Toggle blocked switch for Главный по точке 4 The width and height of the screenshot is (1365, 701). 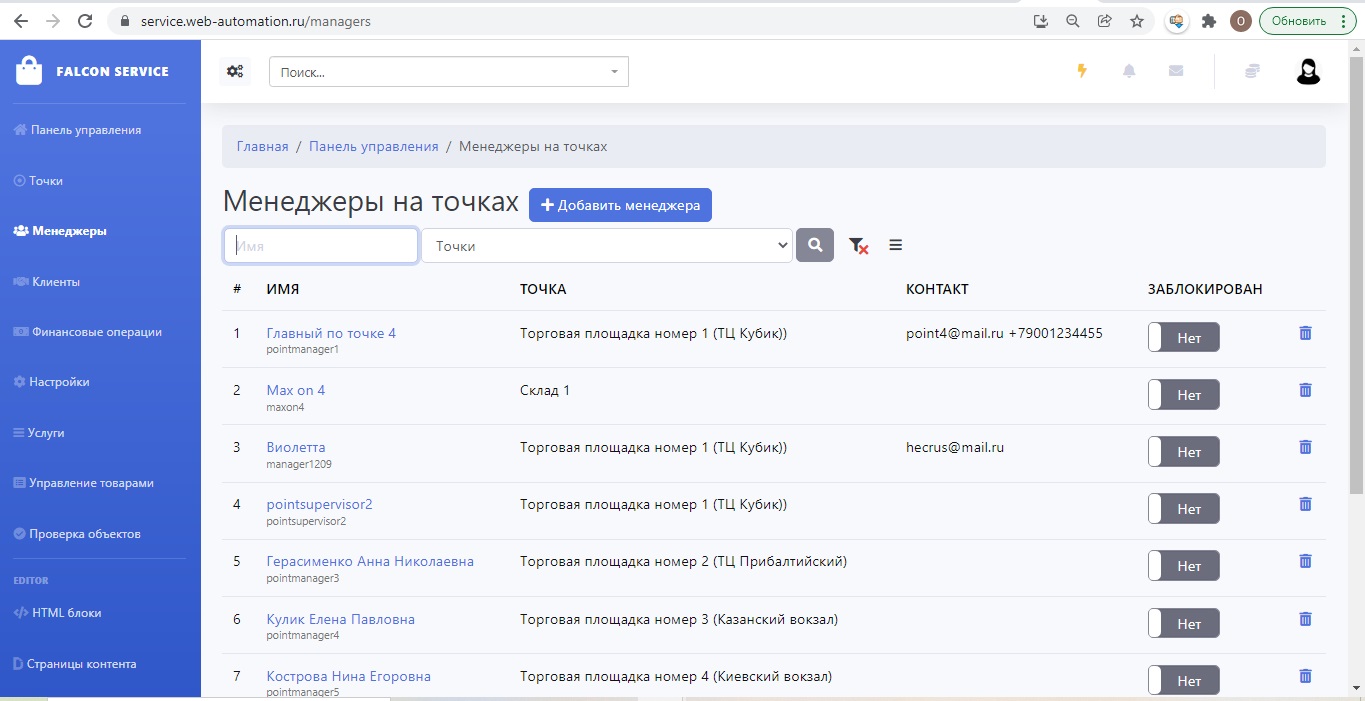pyautogui.click(x=1183, y=338)
